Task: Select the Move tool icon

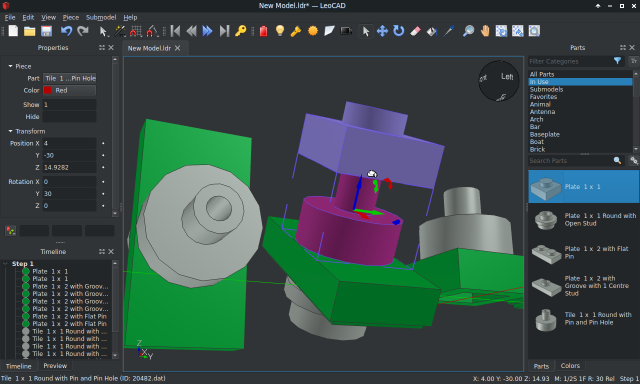Action: (382, 31)
